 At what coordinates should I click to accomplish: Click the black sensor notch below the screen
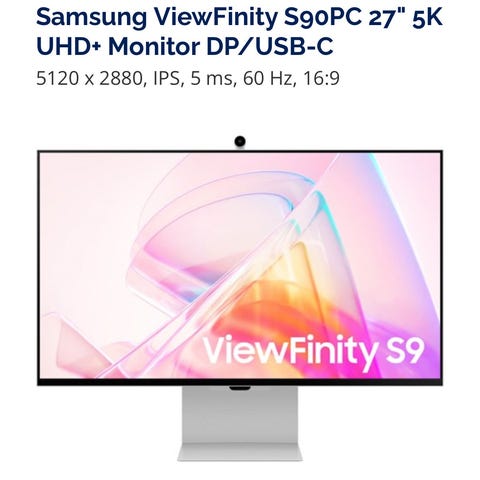tap(240, 388)
